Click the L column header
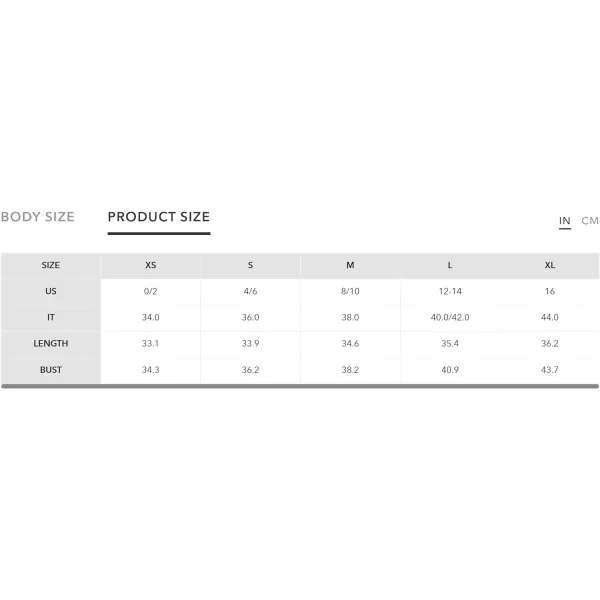The image size is (600, 600). point(450,265)
